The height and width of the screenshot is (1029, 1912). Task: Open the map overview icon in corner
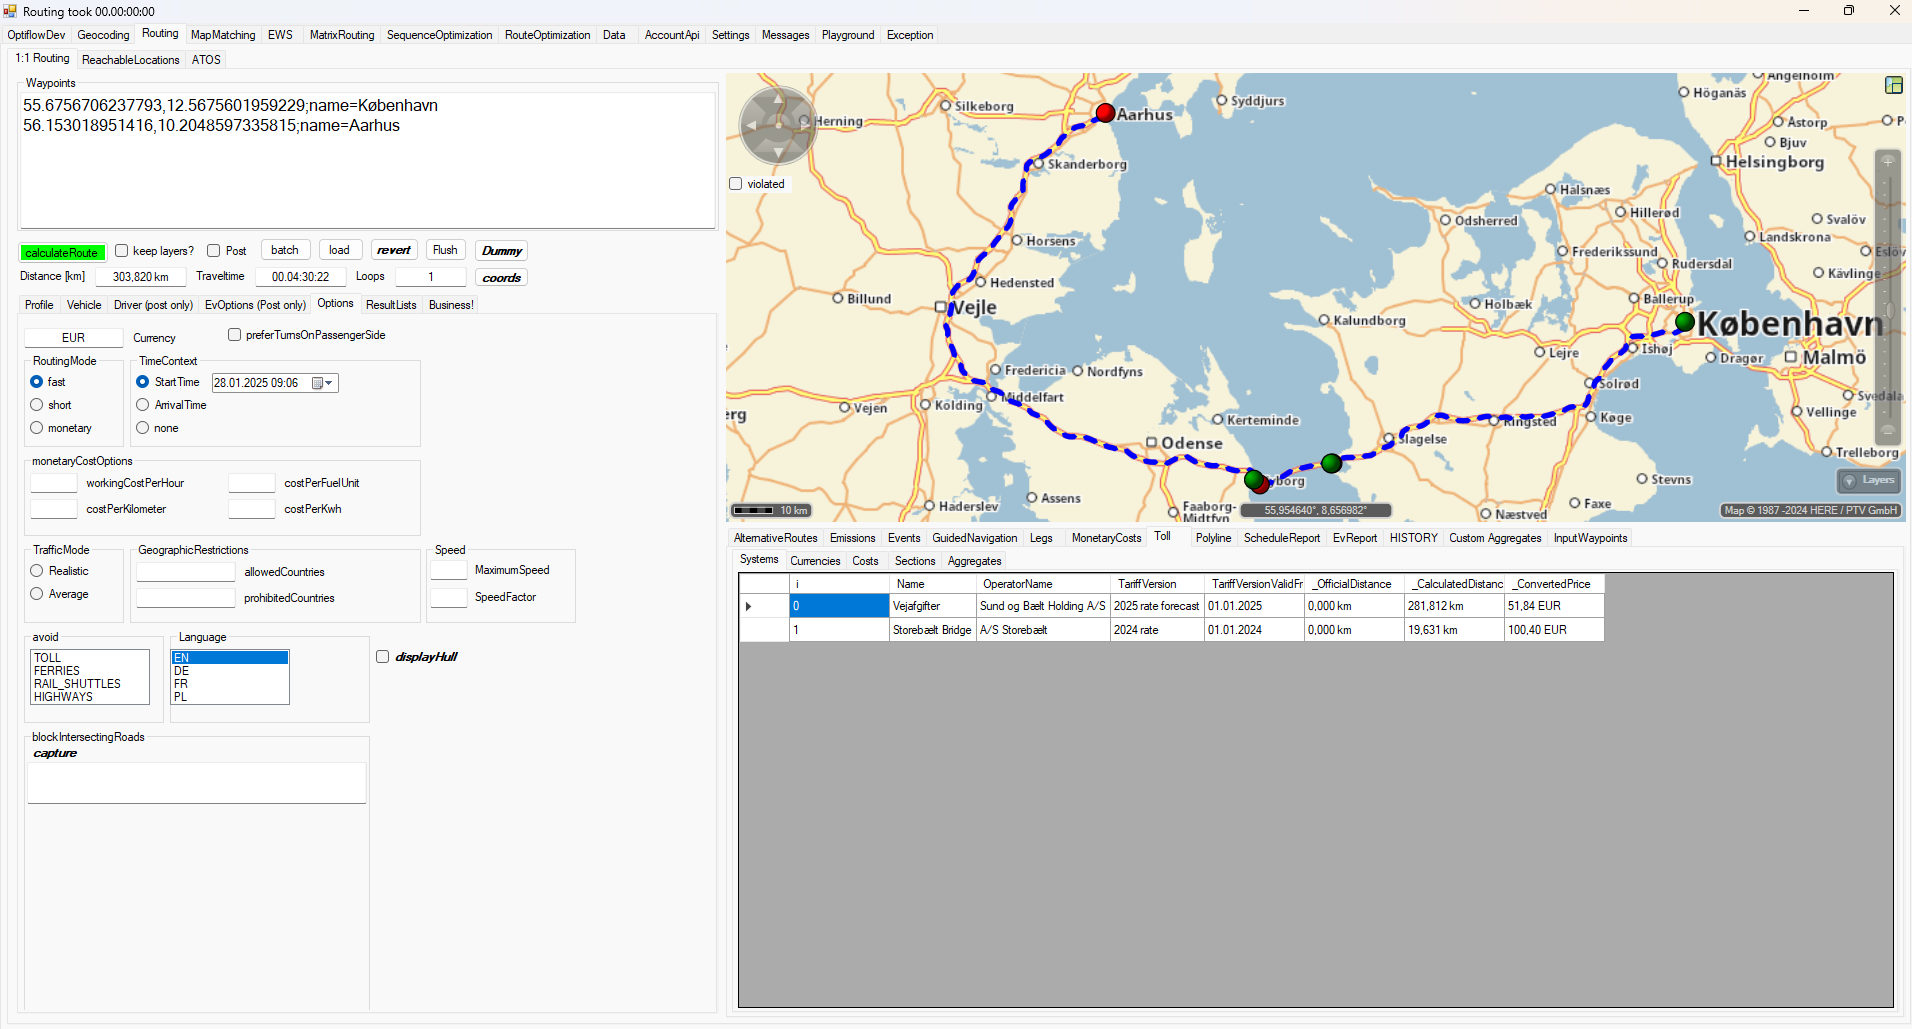(1893, 85)
